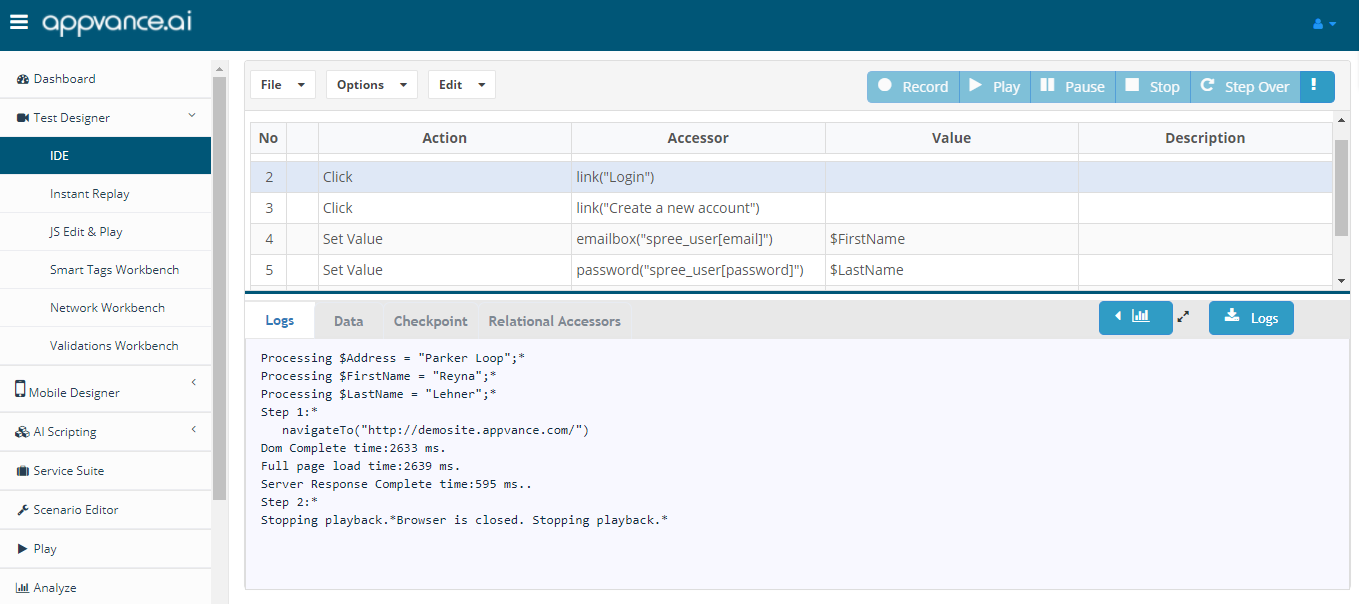Open the Edit dropdown
Image resolution: width=1359 pixels, height=604 pixels.
461,85
